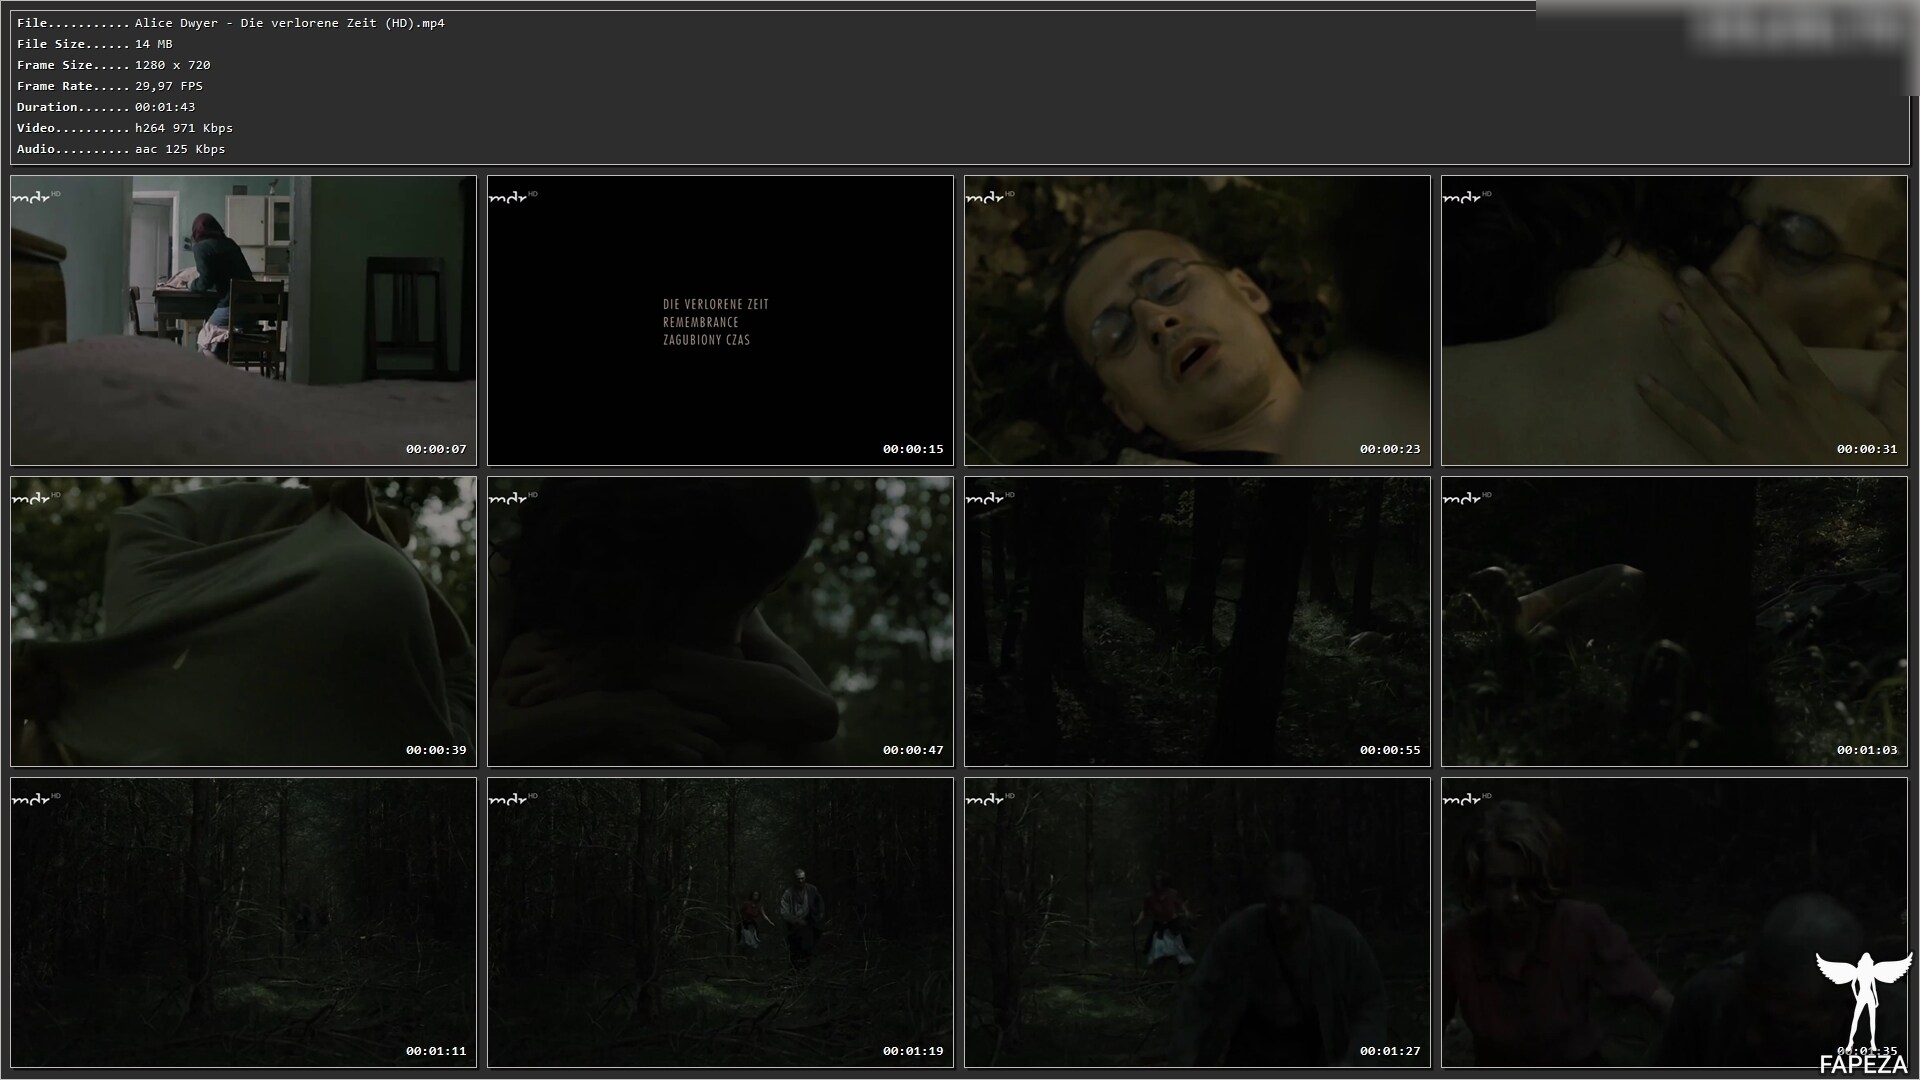Click the timestamp 00:00:31
The height and width of the screenshot is (1080, 1920).
coord(1867,449)
